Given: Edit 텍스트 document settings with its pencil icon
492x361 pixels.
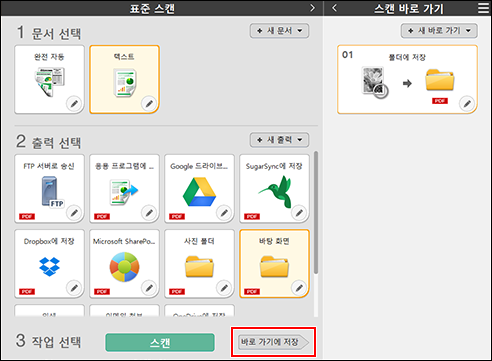Looking at the screenshot, I should point(149,104).
